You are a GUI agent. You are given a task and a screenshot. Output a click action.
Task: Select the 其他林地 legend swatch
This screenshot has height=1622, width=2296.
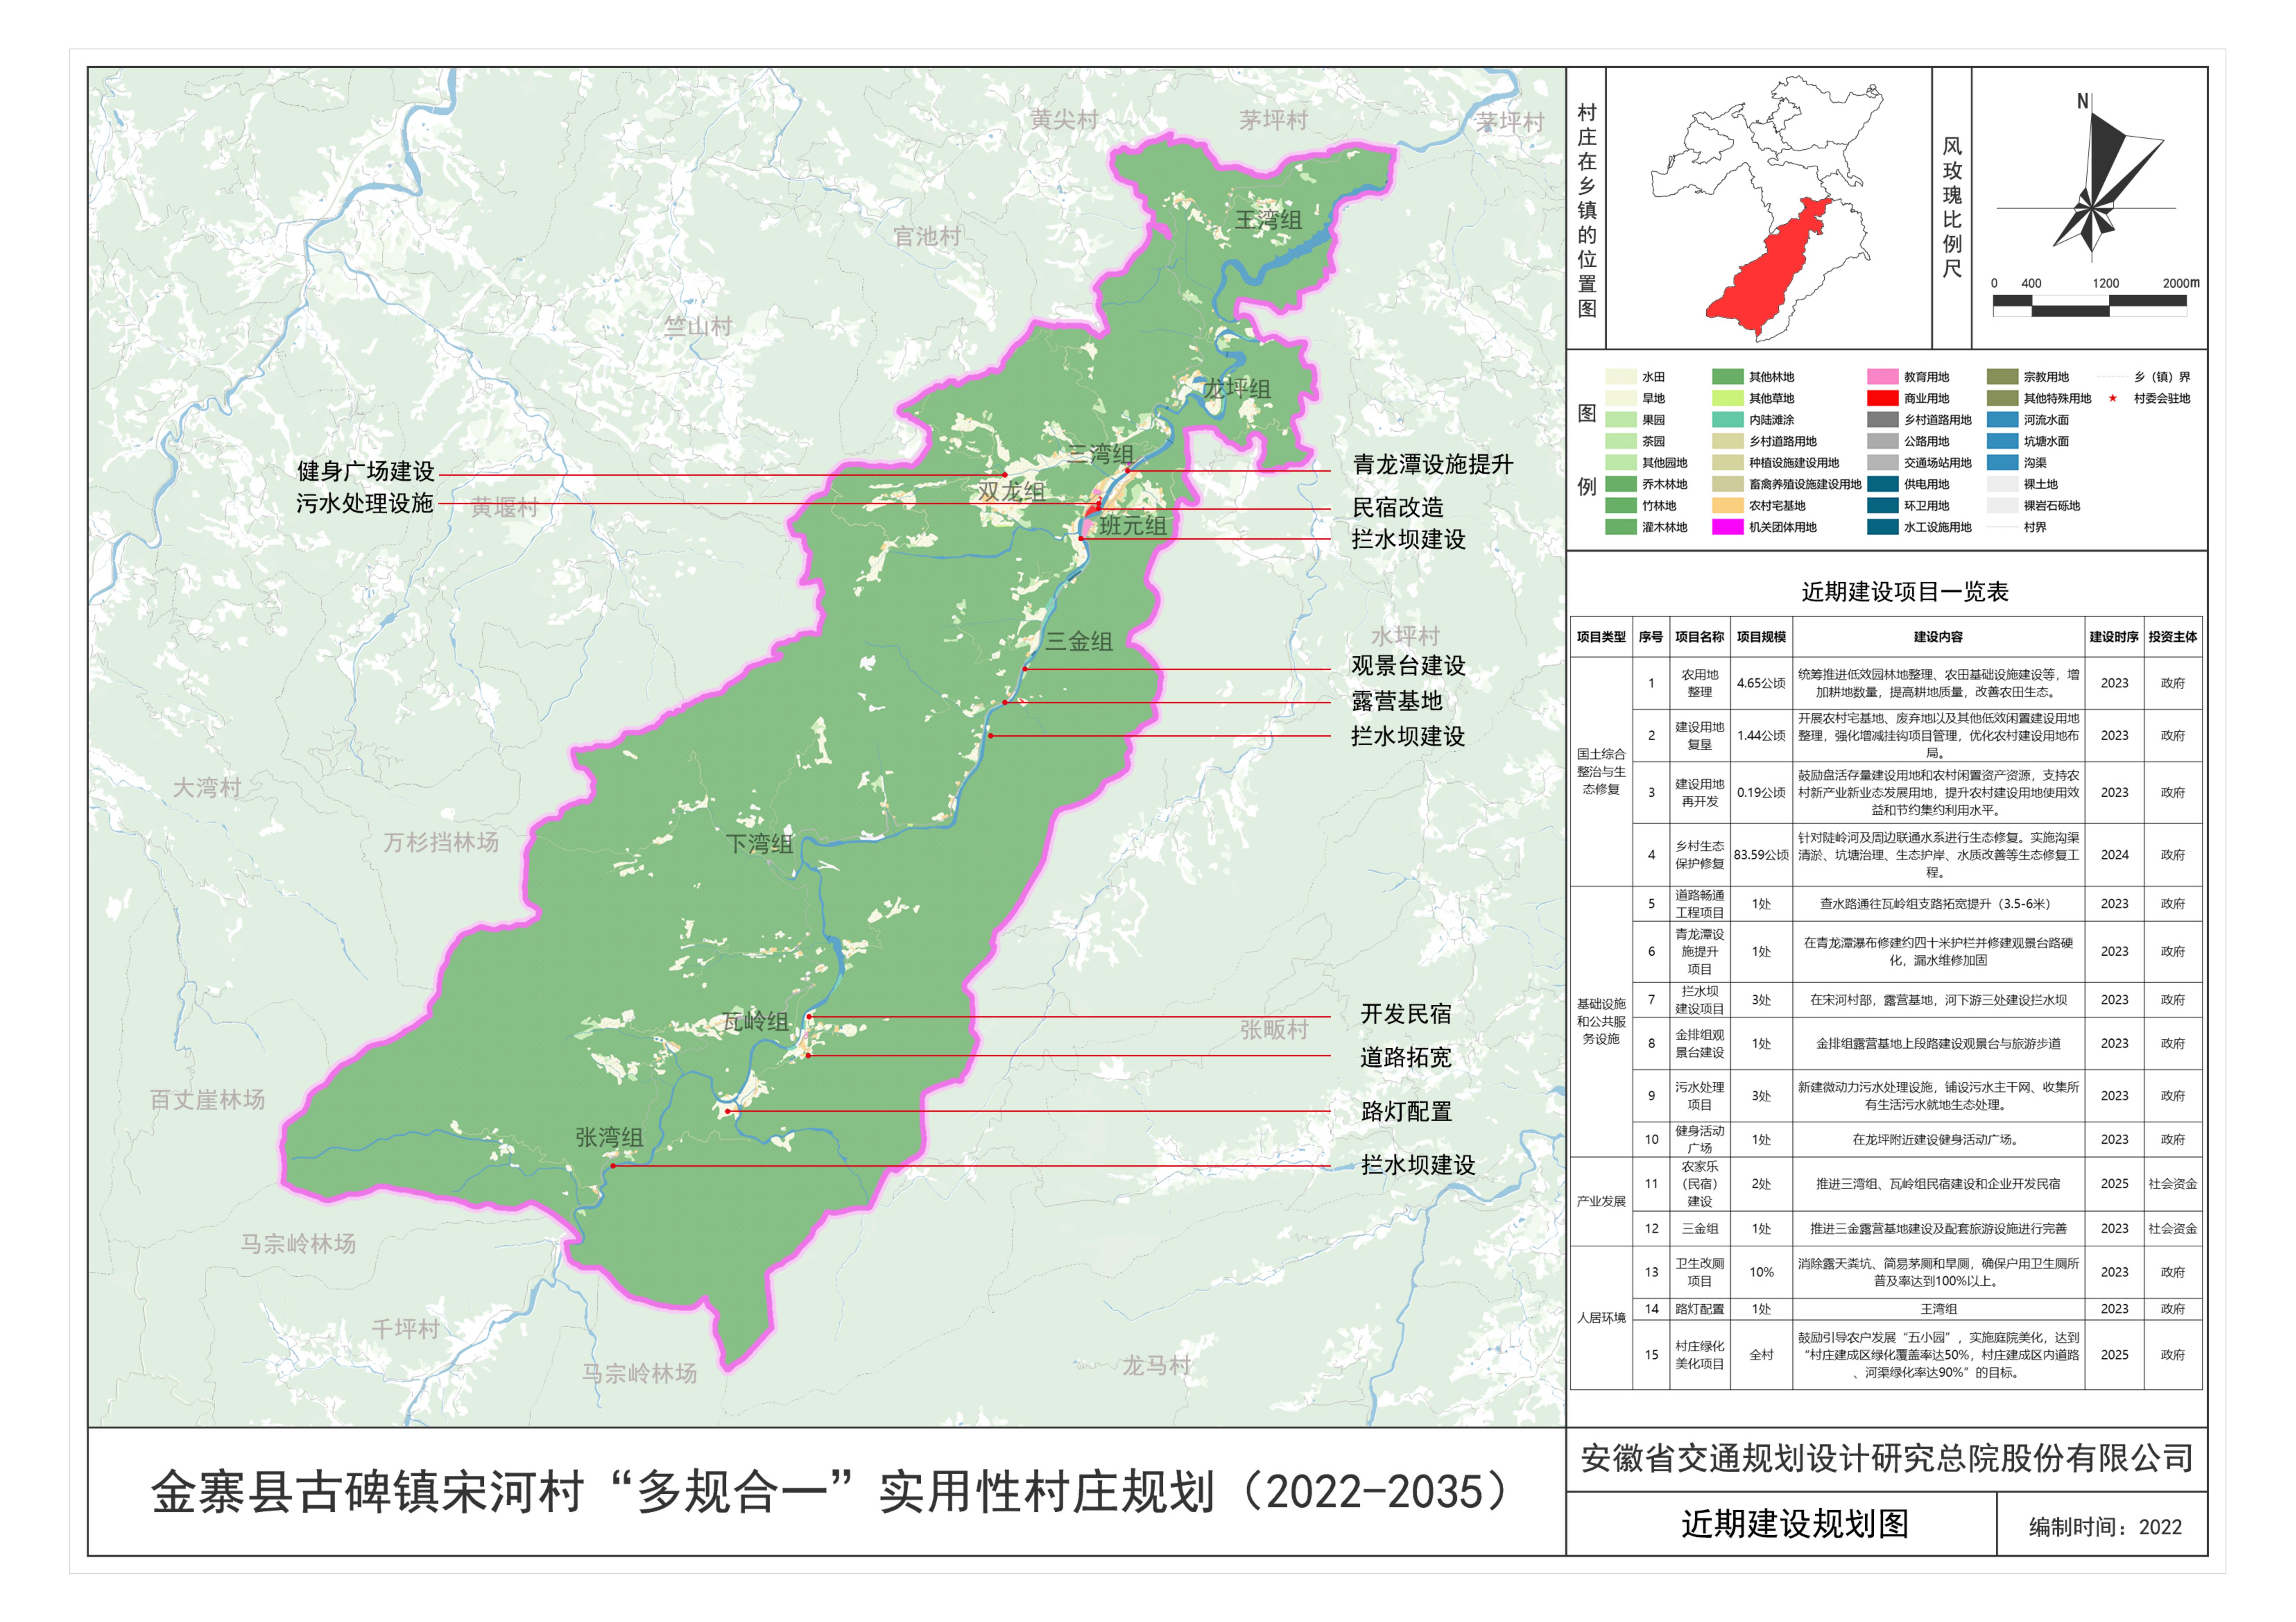pyautogui.click(x=1728, y=377)
